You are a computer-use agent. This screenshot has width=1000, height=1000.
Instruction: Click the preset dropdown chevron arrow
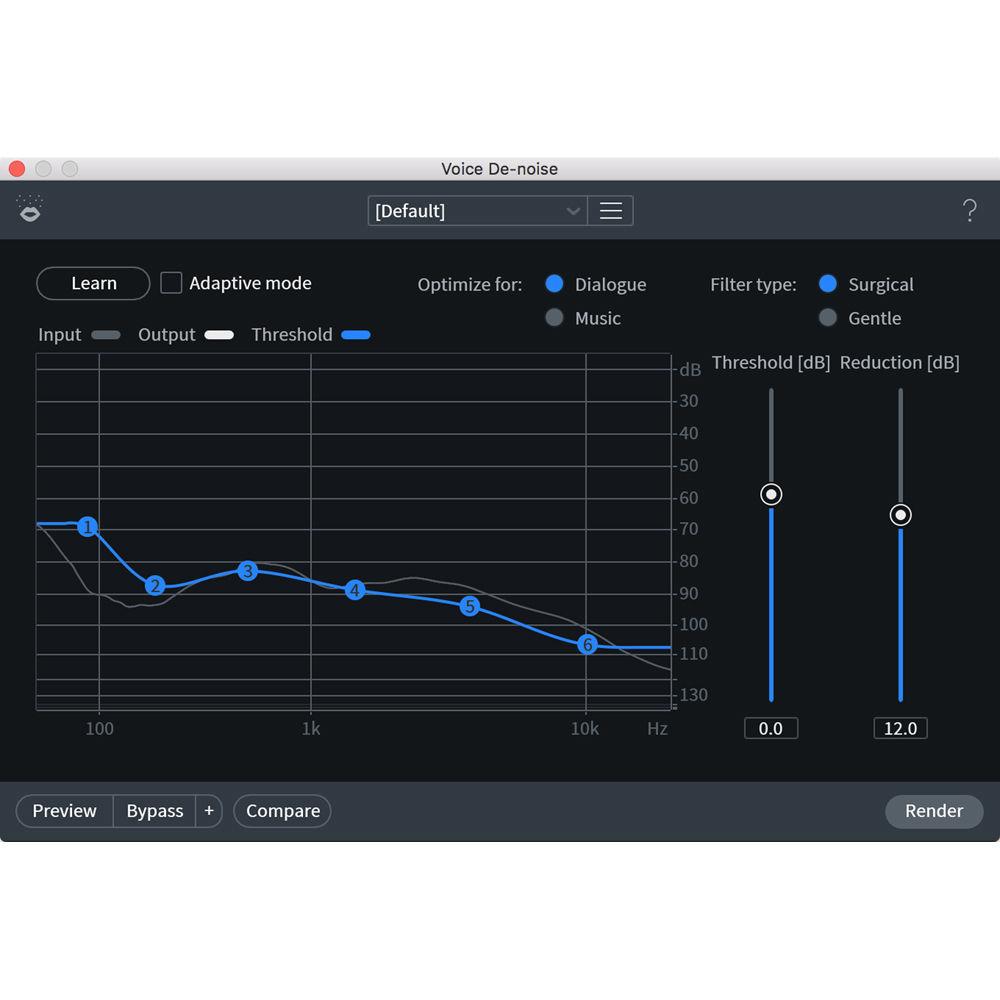[573, 210]
